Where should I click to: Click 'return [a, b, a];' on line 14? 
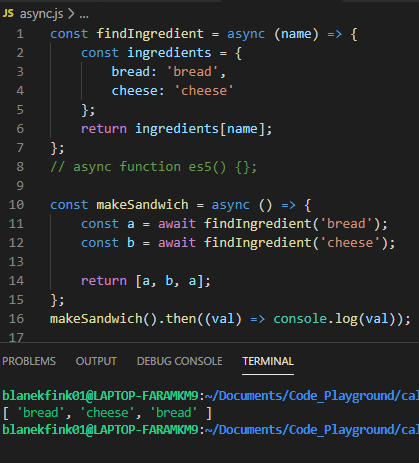[146, 281]
